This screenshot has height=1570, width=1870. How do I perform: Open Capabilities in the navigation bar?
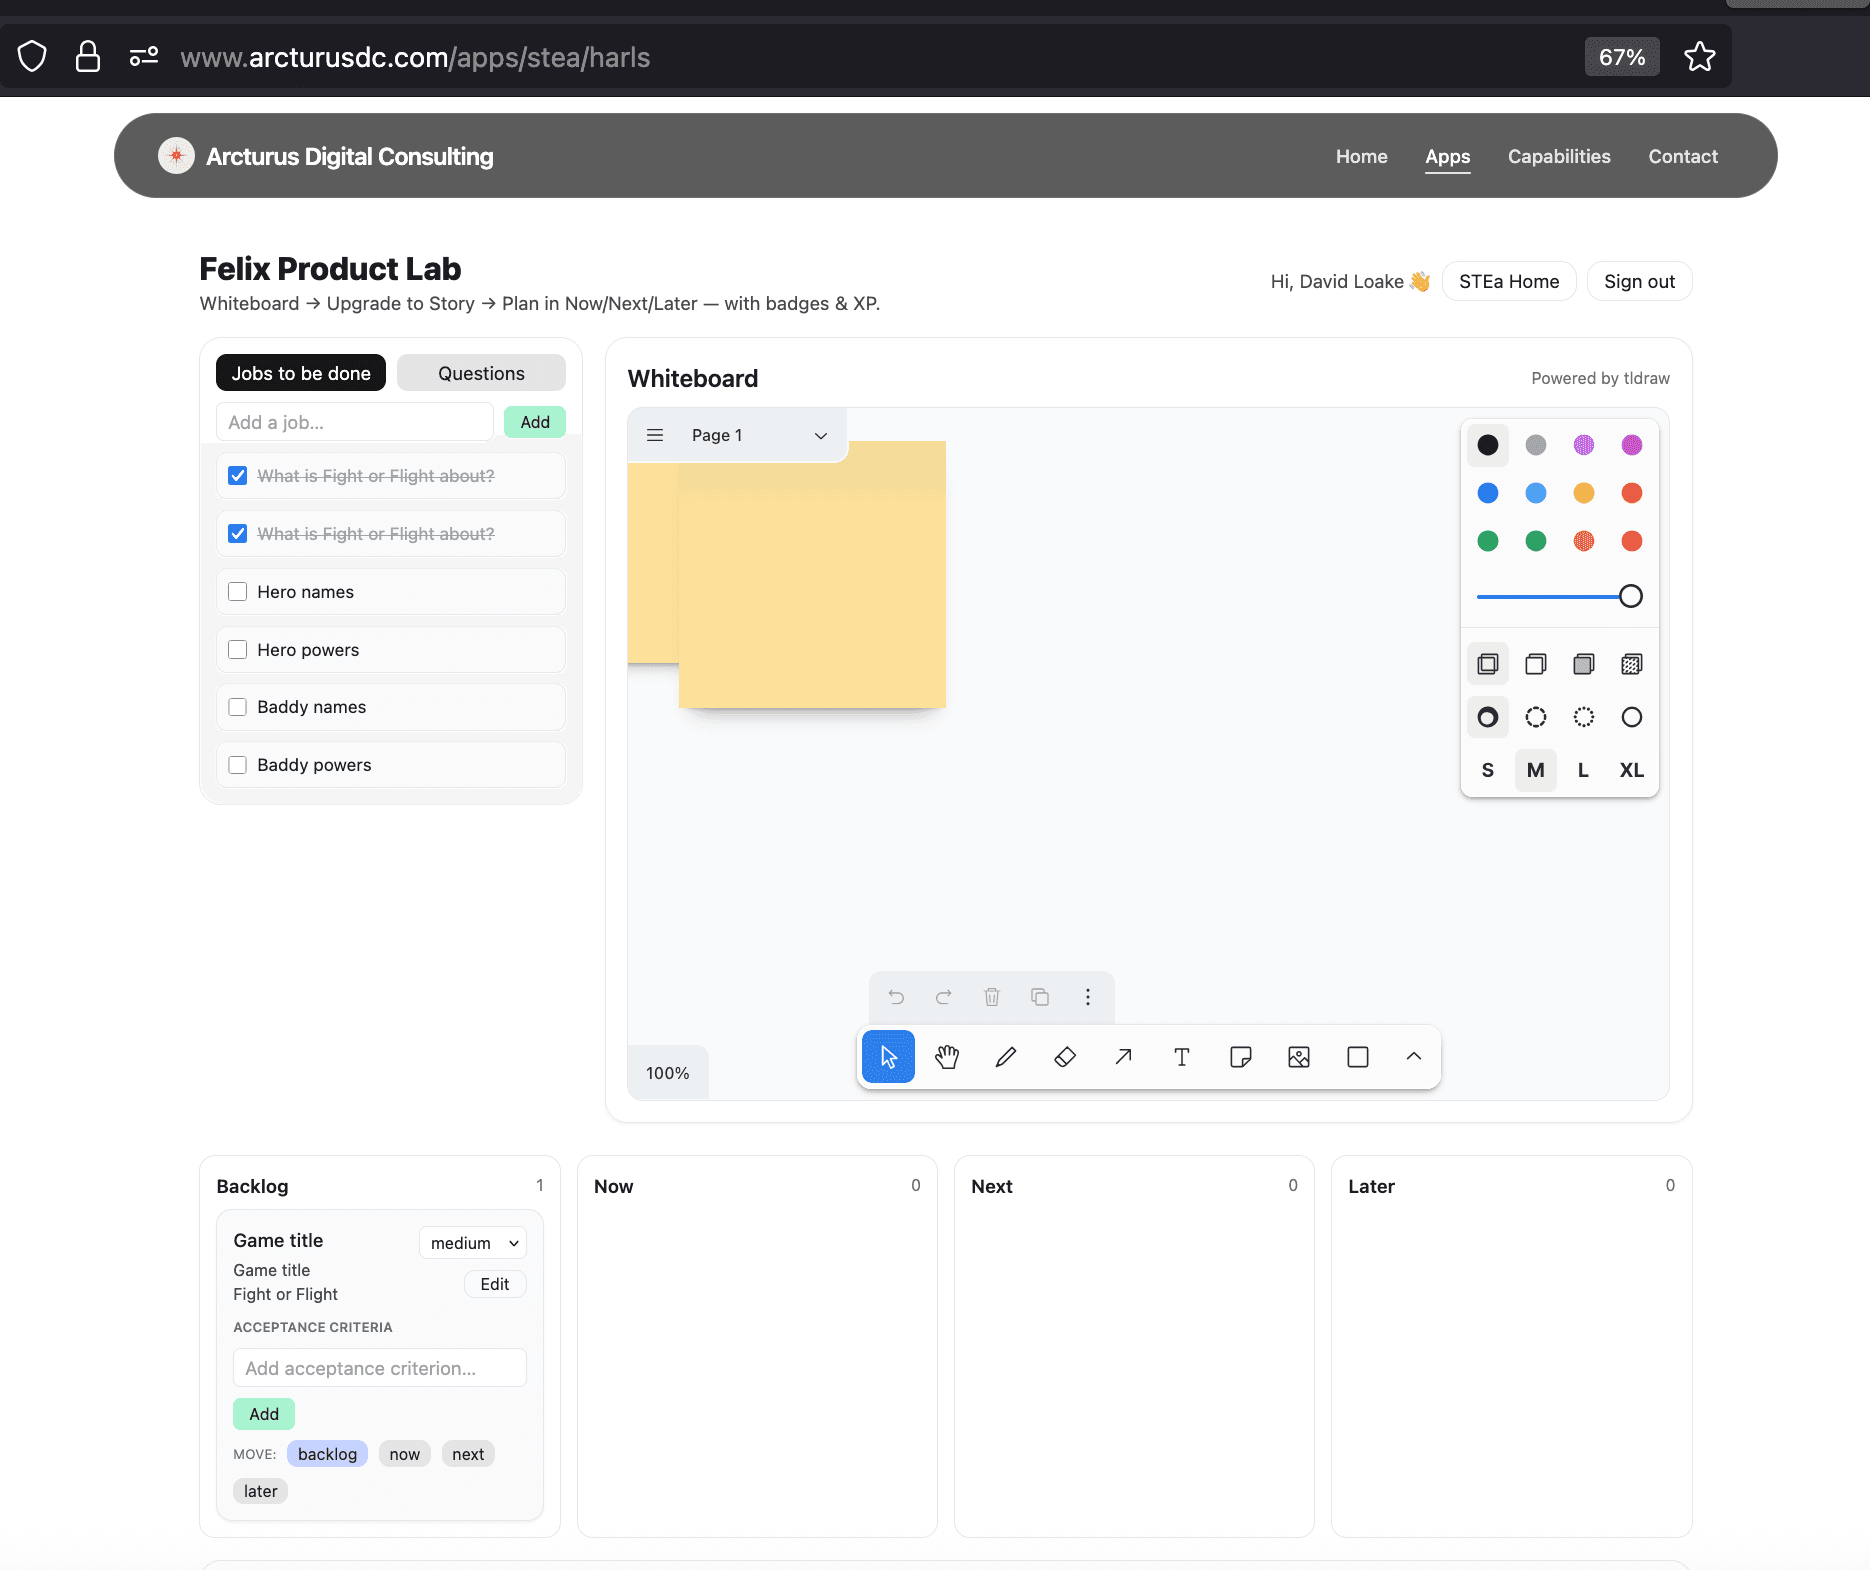[1558, 156]
